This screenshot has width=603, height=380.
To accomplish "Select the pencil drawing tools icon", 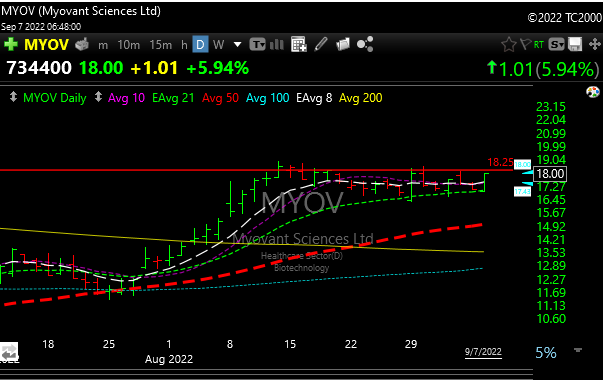I will (321, 45).
